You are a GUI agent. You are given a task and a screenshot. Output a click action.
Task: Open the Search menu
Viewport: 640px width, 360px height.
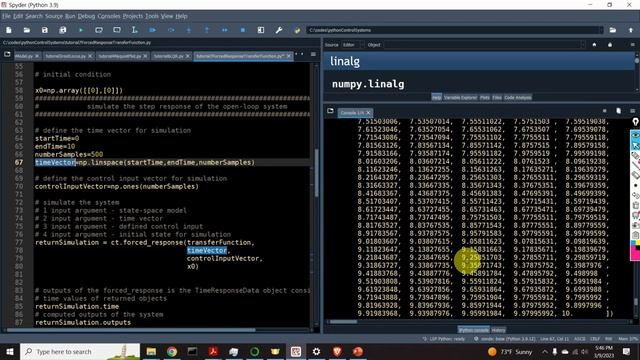34,16
